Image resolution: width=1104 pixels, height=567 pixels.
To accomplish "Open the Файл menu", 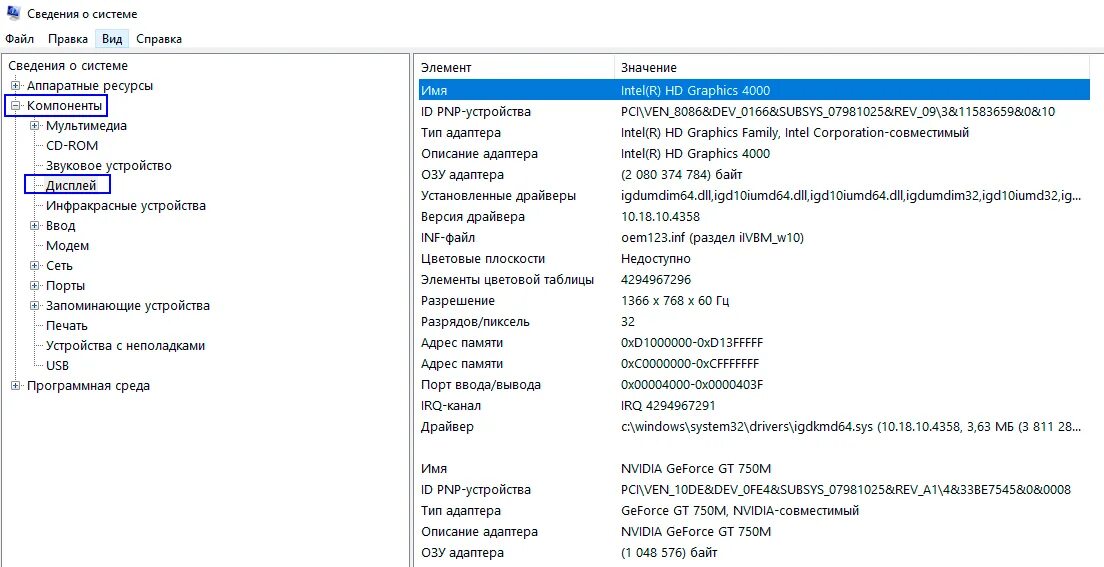I will click(20, 39).
